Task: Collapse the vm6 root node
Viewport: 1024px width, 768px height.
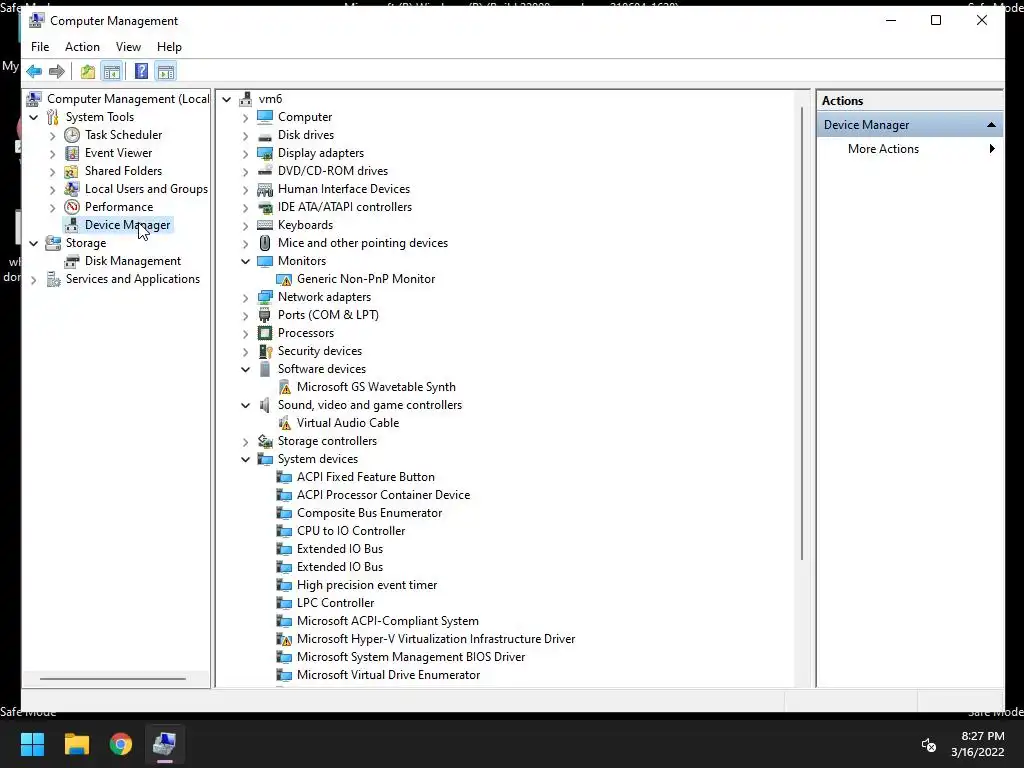Action: [x=227, y=99]
